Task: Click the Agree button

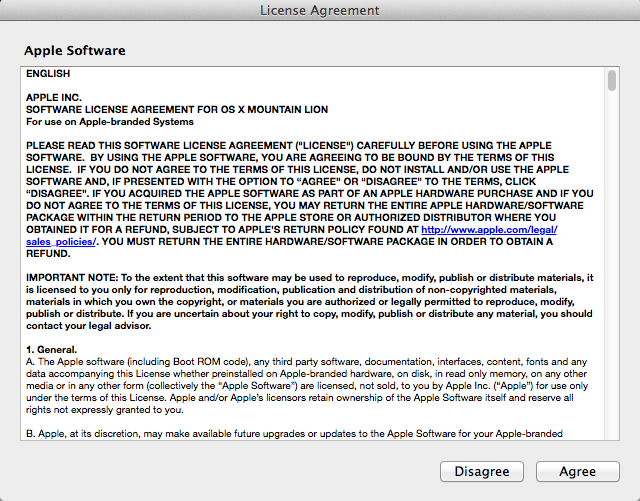Action: (x=578, y=472)
